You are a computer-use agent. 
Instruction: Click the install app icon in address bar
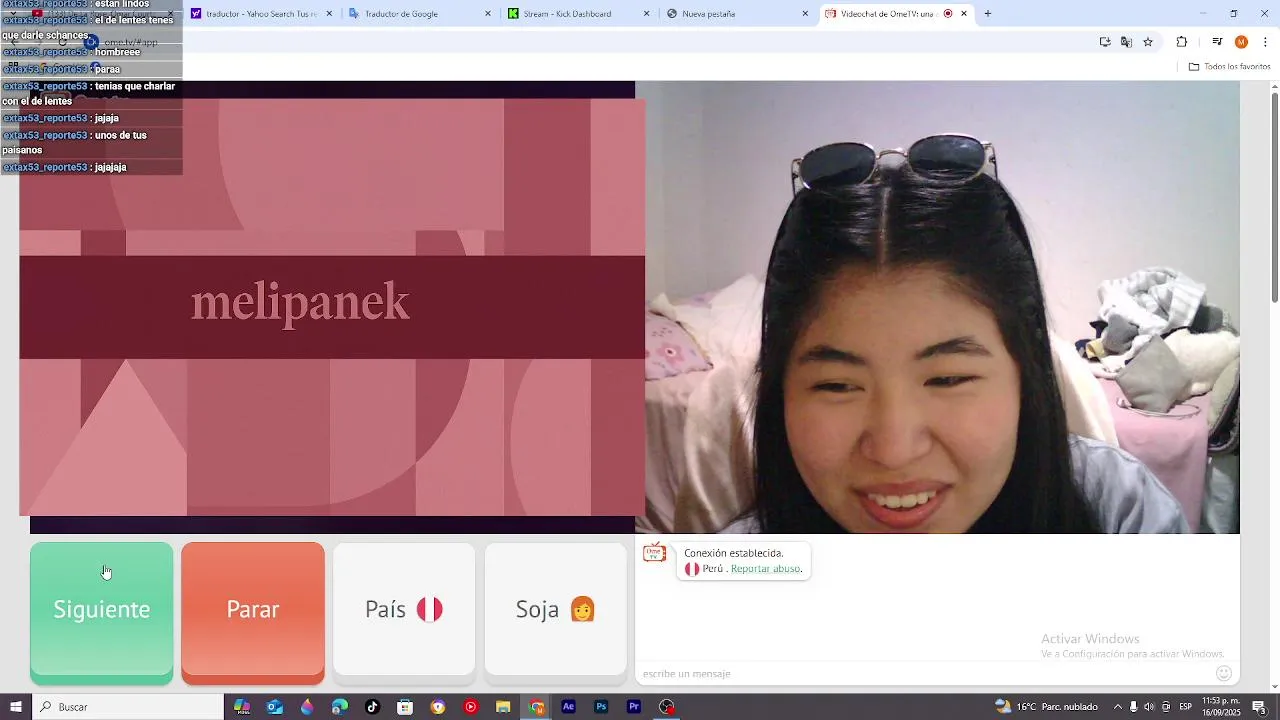point(1105,42)
